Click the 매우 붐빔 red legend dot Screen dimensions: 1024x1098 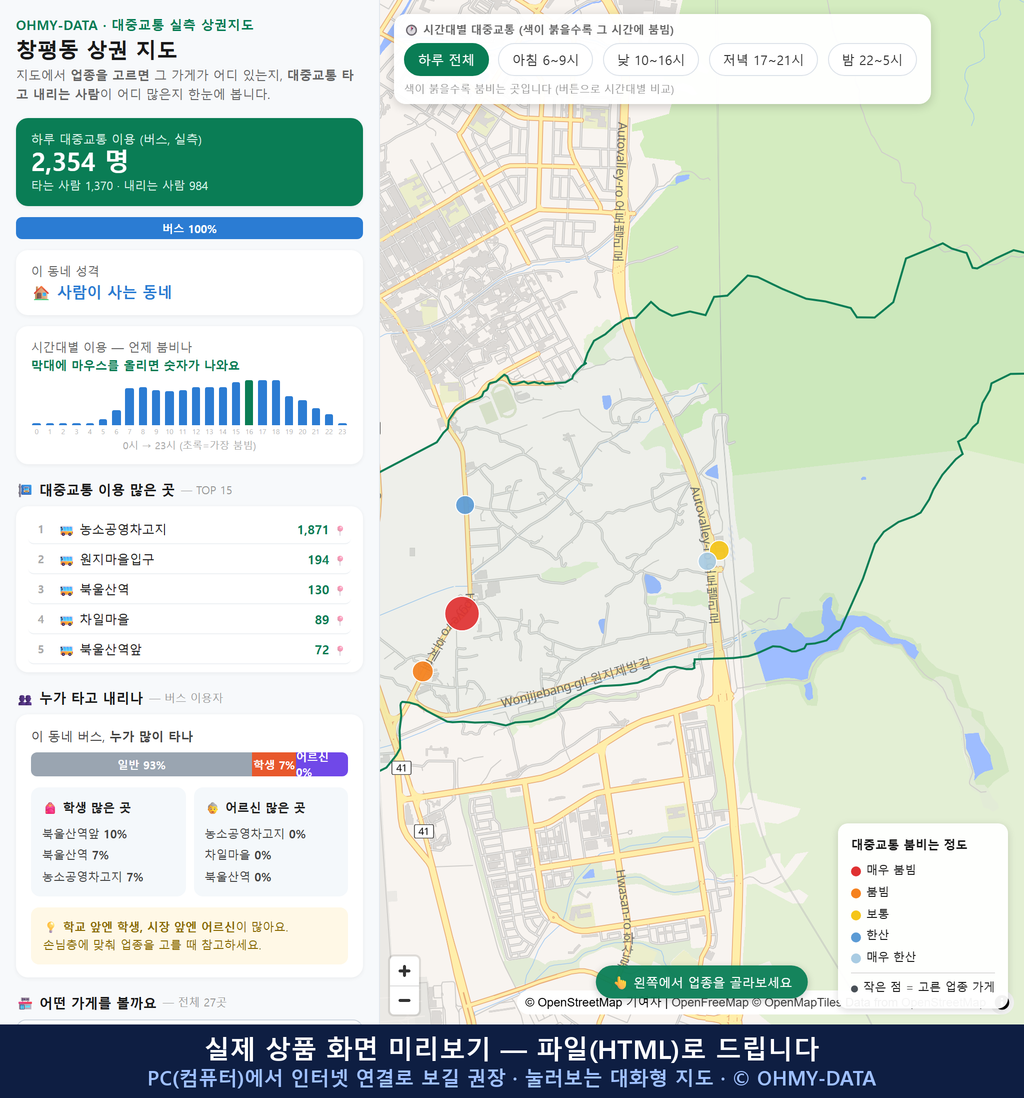pyautogui.click(x=855, y=870)
